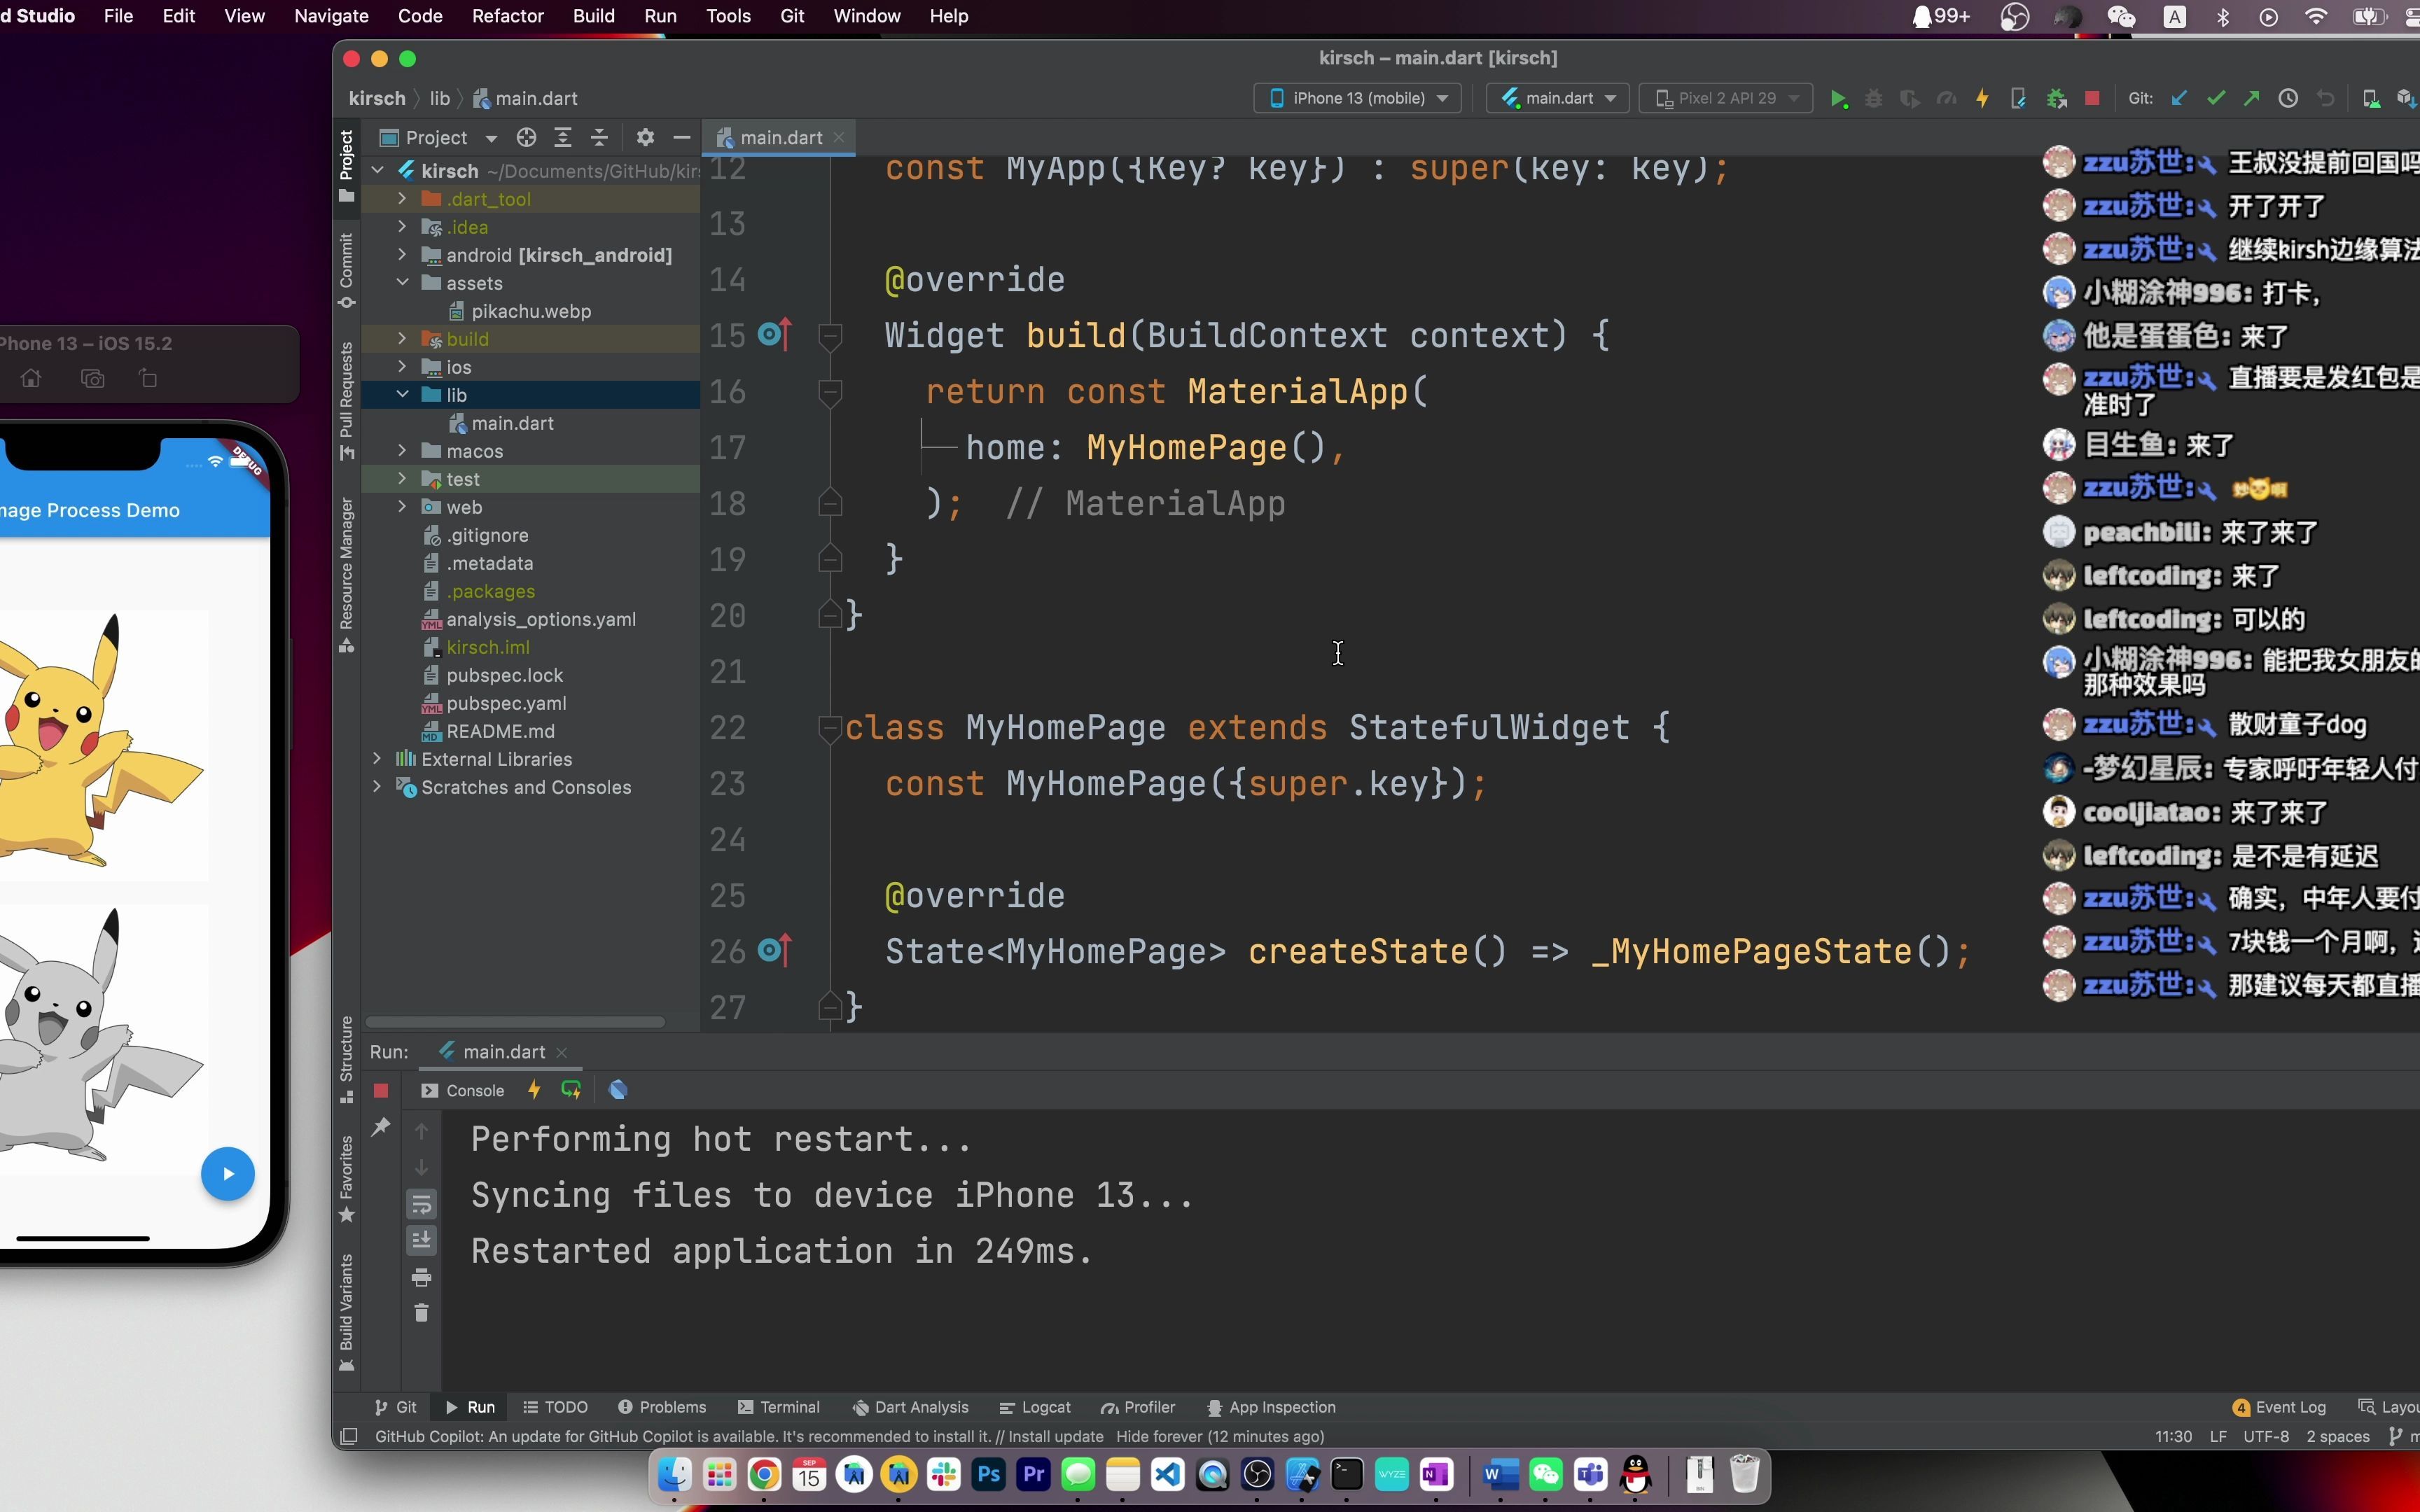
Task: Open the App Inspection tool window
Action: pos(1271,1407)
